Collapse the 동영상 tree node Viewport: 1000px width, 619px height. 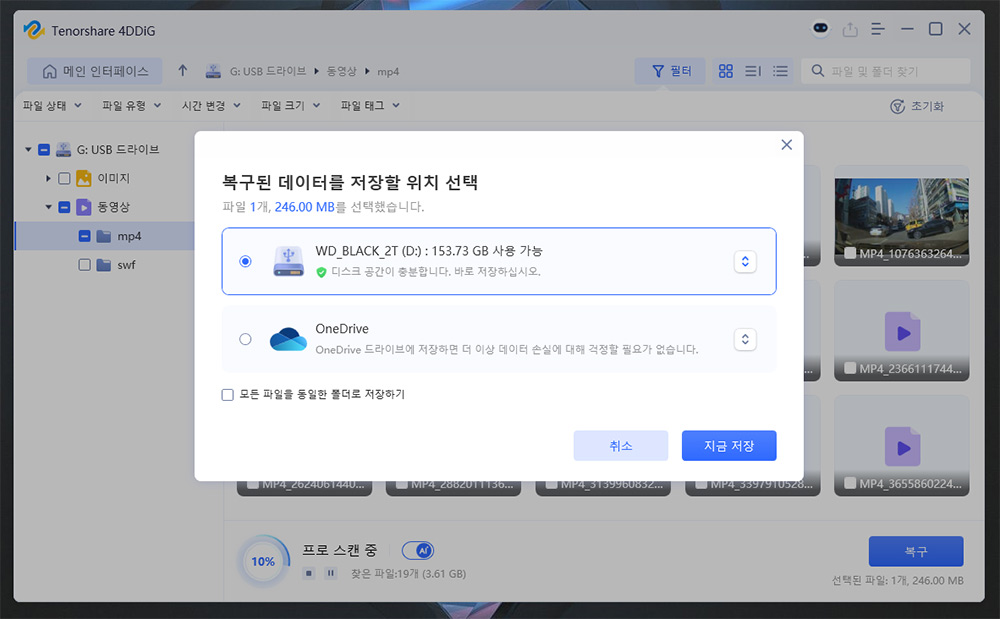tap(48, 207)
